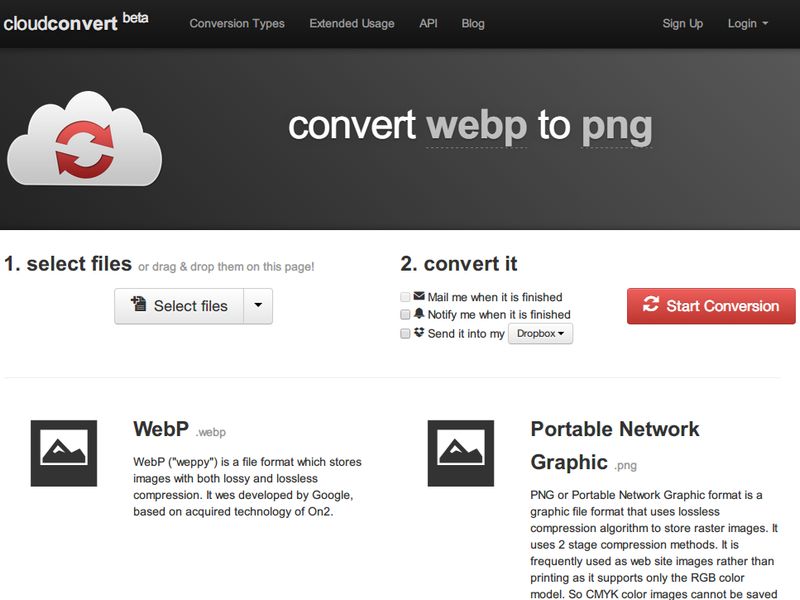
Task: Click the notification bell icon
Action: point(419,313)
